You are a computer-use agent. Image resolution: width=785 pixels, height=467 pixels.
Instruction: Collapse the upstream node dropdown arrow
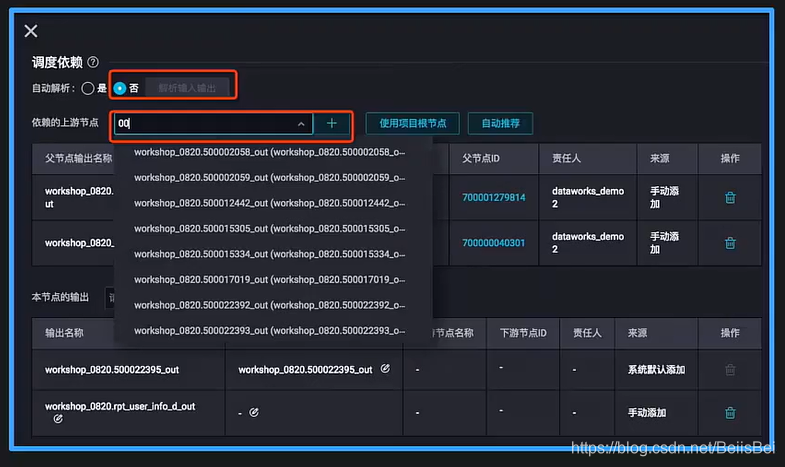[301, 124]
